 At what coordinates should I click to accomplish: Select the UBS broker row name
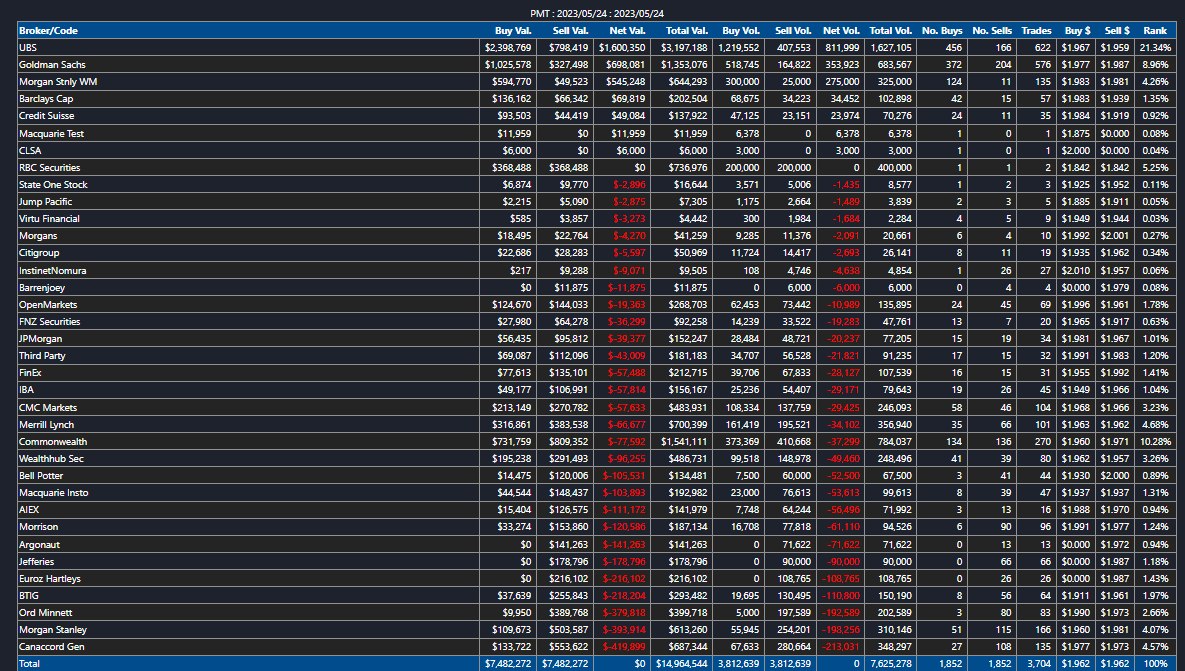point(28,48)
